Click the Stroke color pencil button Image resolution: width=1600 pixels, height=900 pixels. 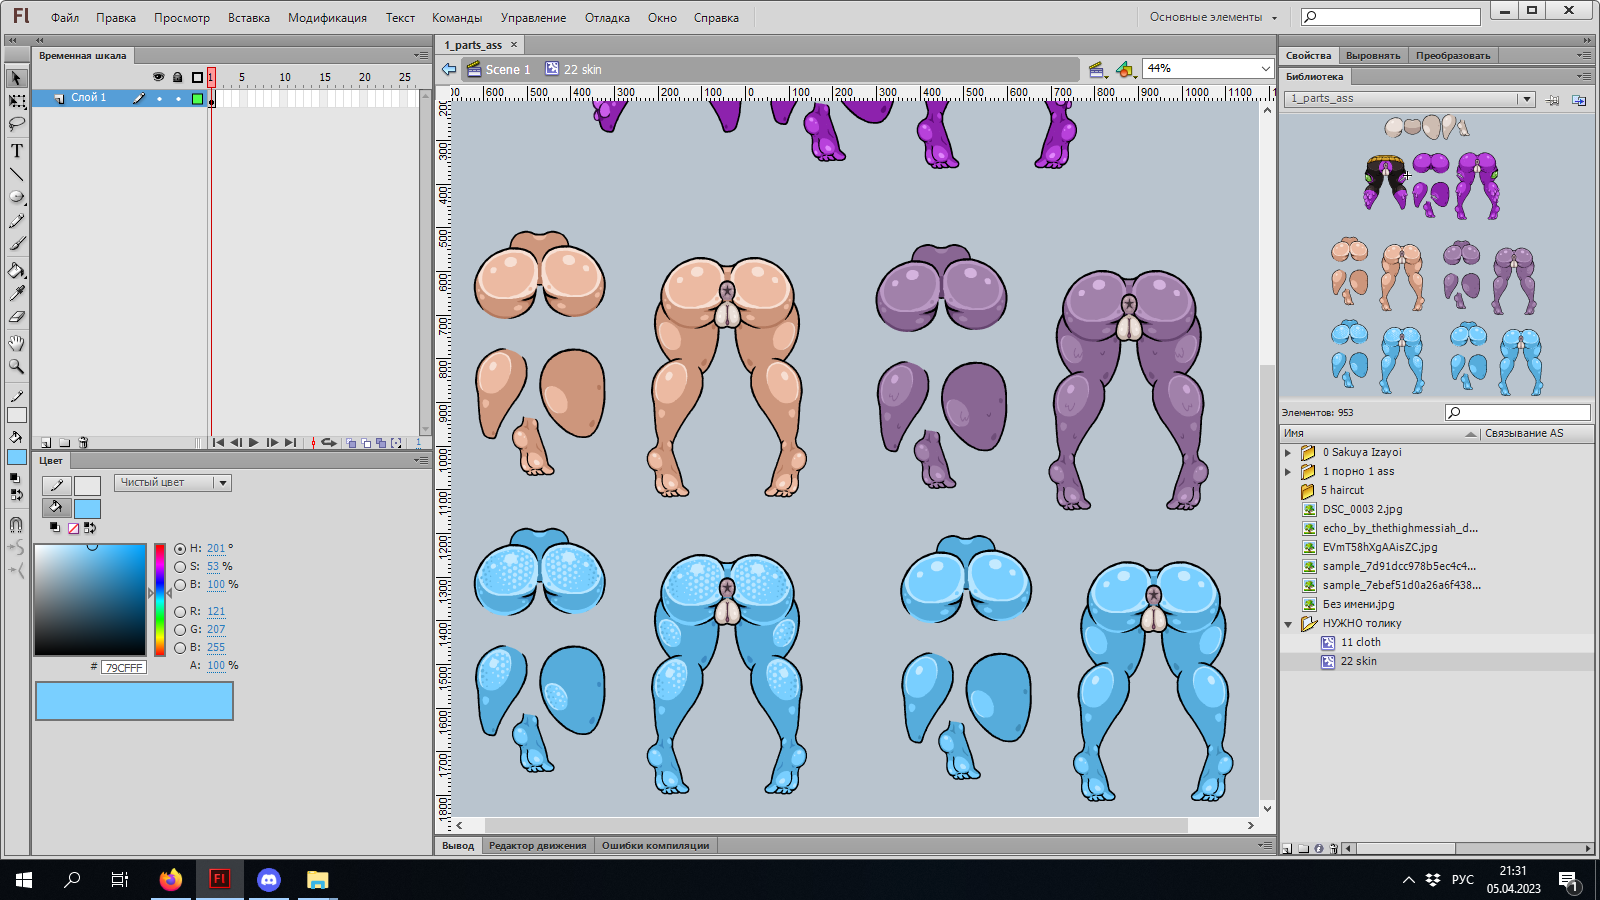click(x=56, y=486)
